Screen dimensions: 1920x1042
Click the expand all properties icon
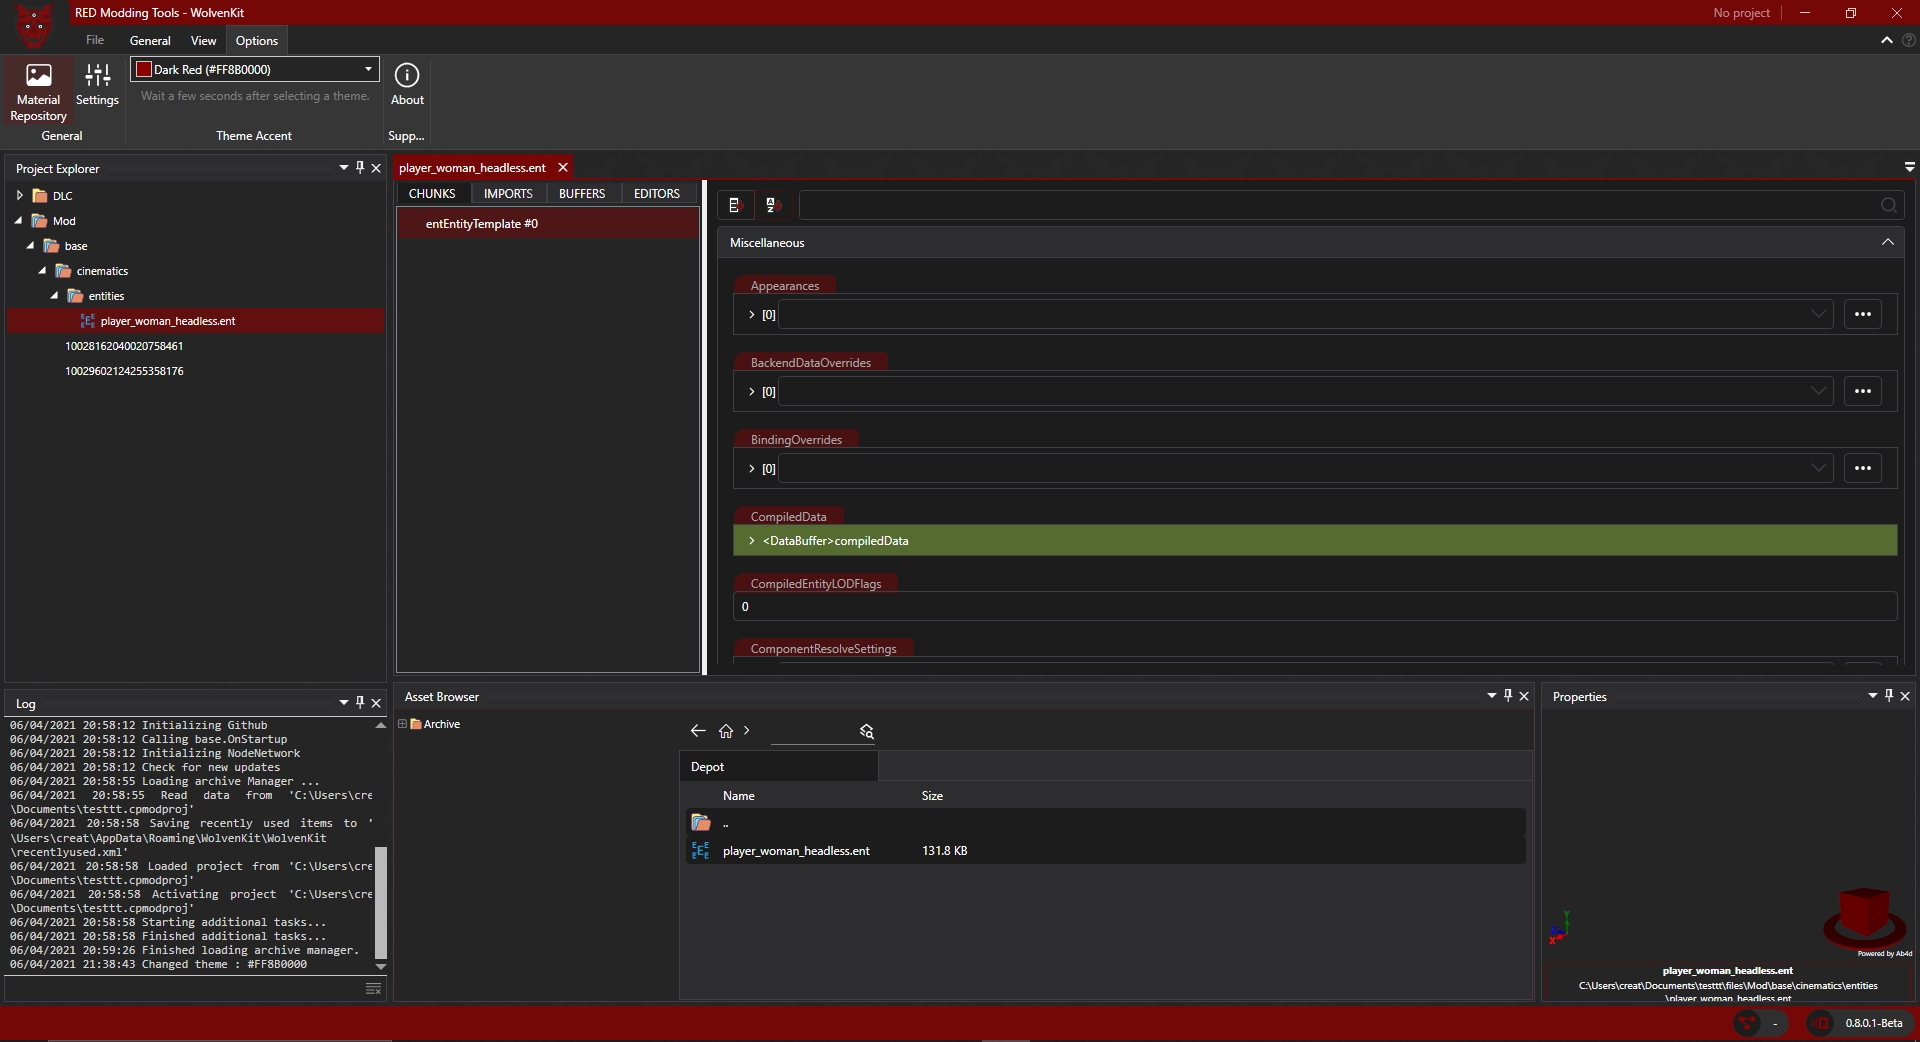[x=735, y=205]
